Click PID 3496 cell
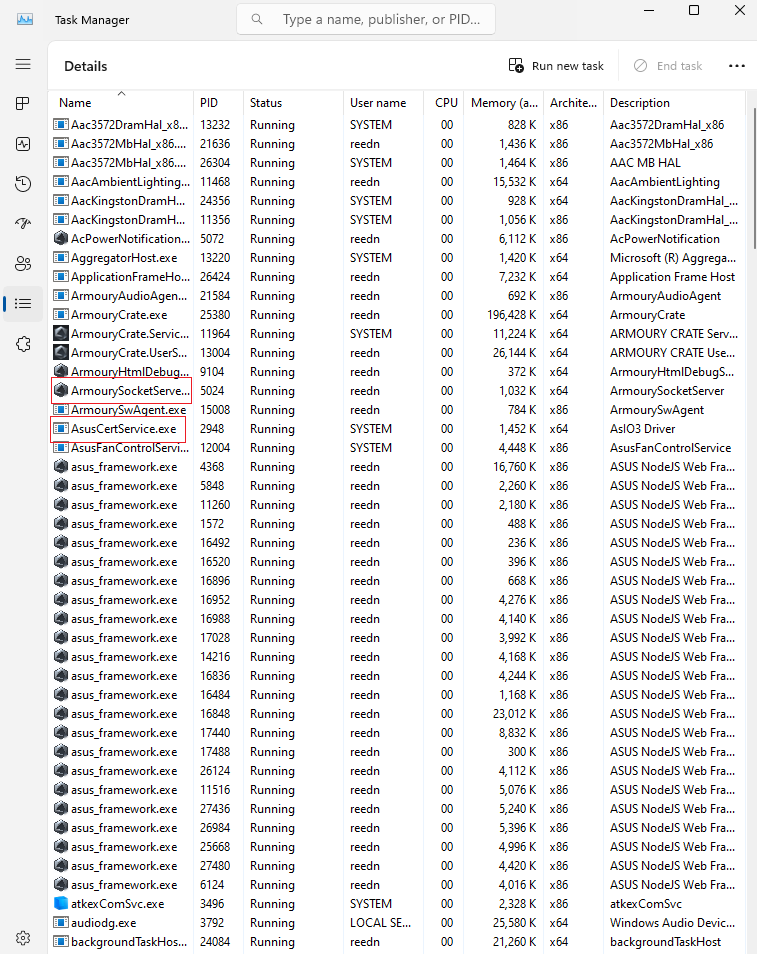This screenshot has width=757, height=954. [212, 904]
